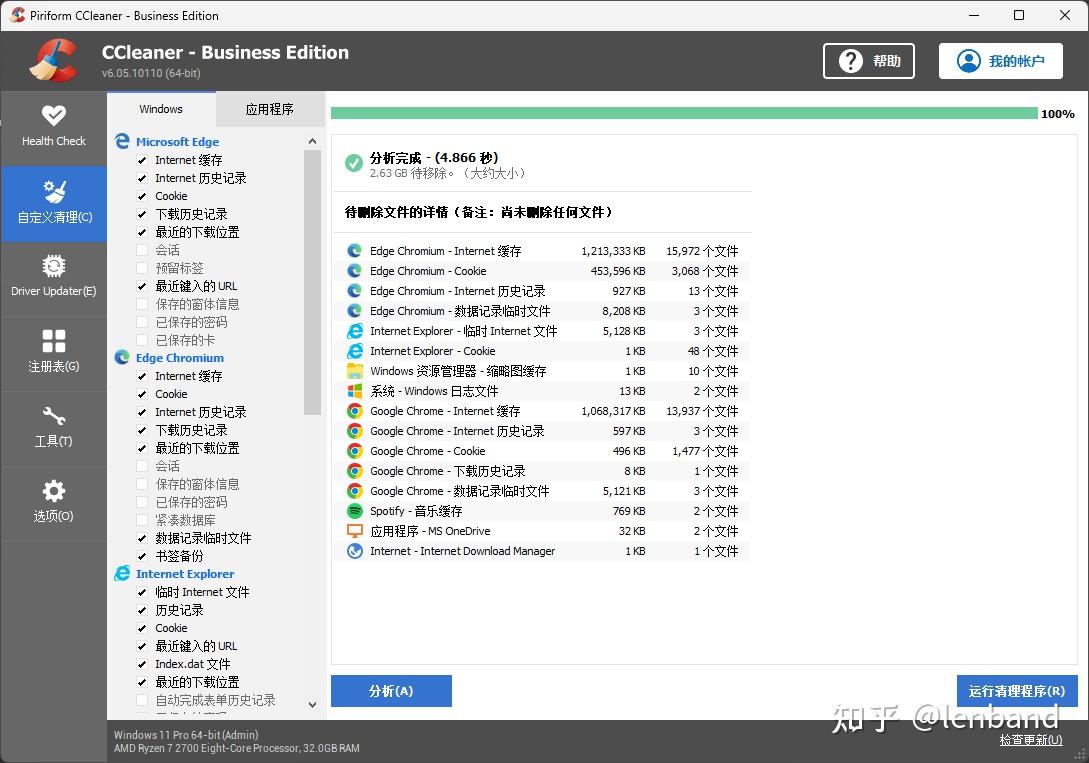Open the Driver Updater gear icon
Screen dimensions: 1089x763
53,266
